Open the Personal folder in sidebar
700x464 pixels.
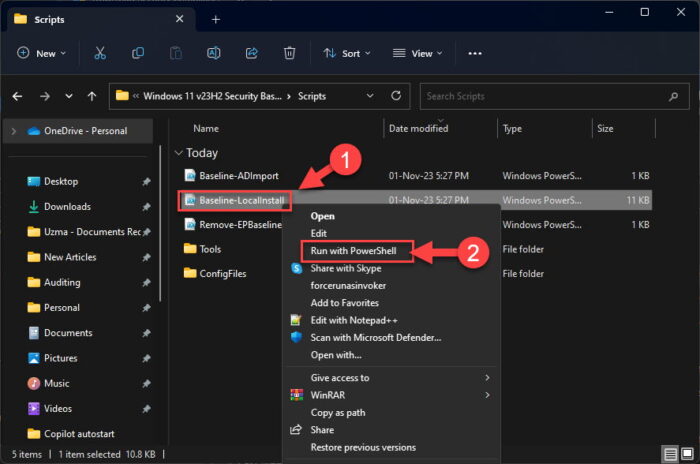point(62,308)
